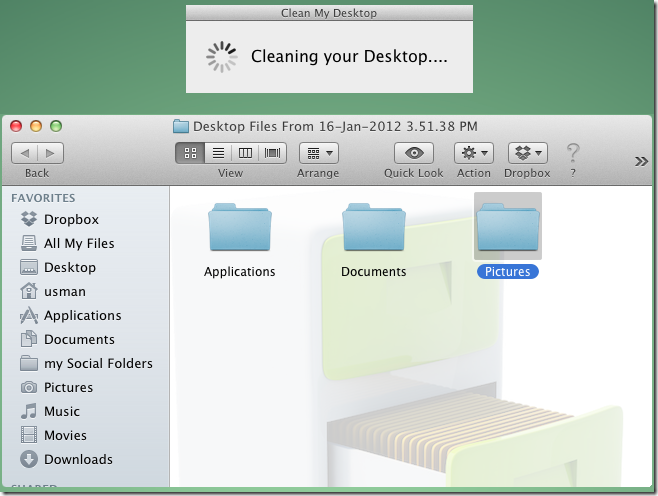Switch to list view

tap(218, 153)
